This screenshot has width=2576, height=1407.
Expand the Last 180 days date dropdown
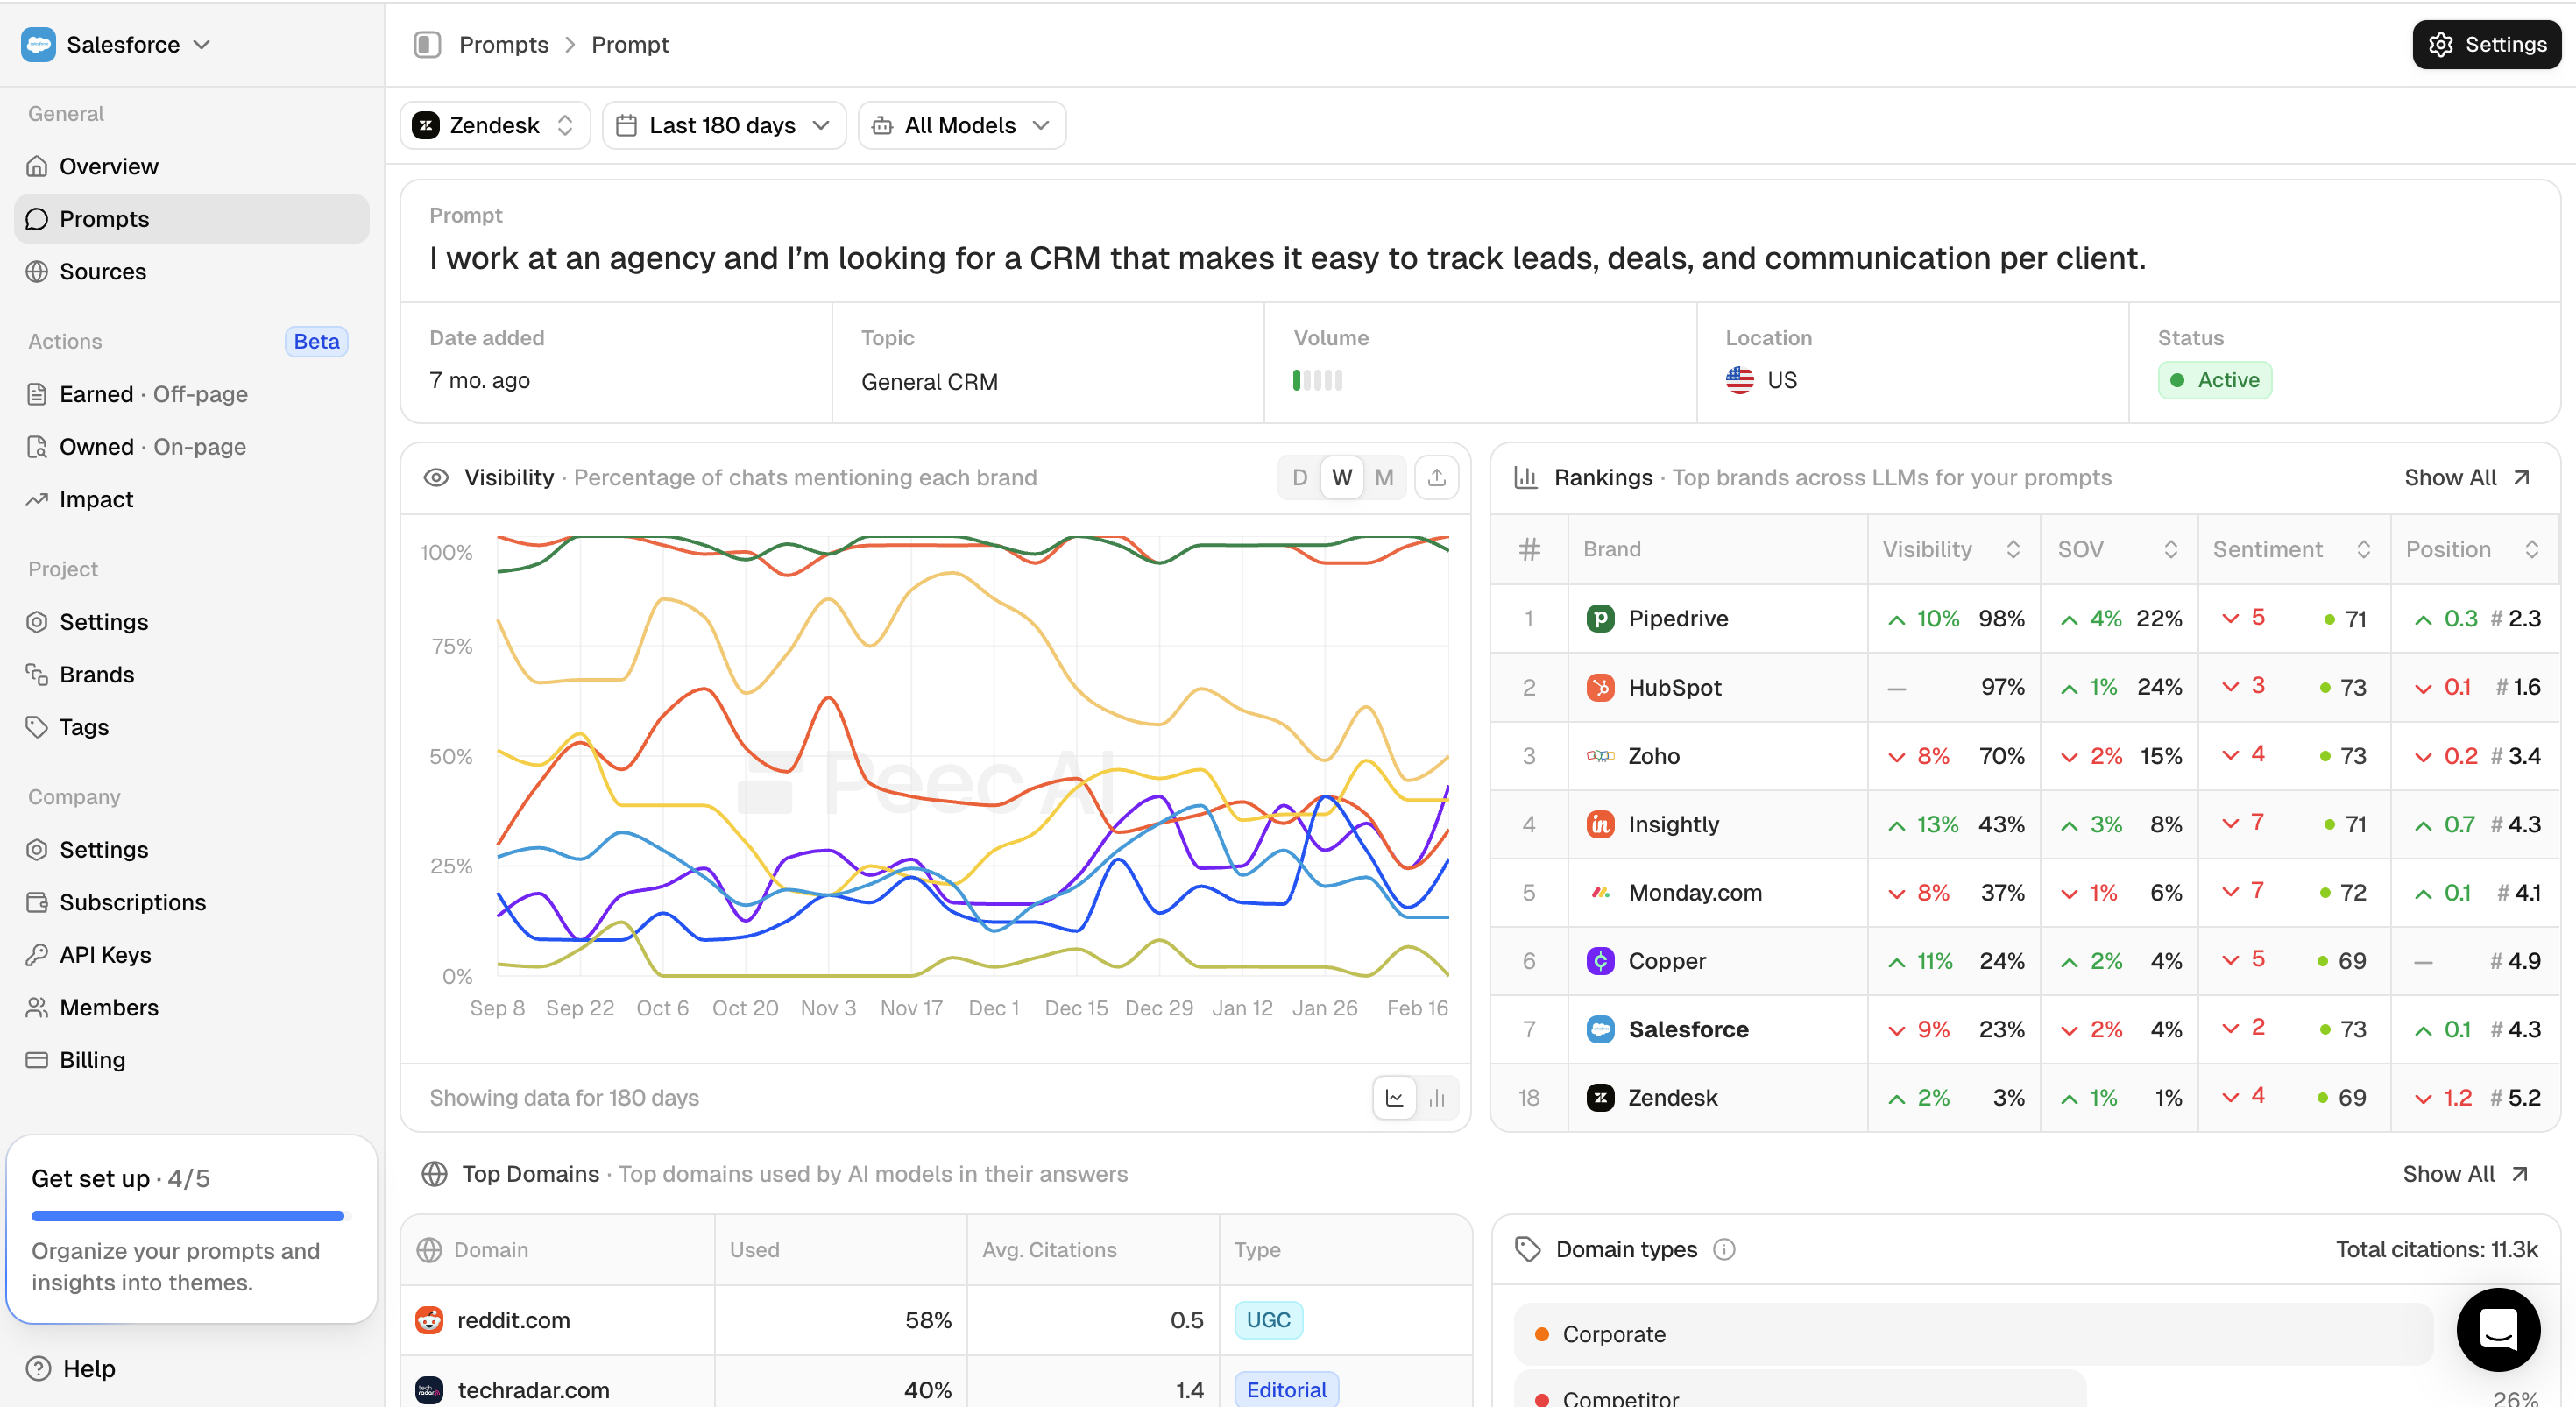724,125
